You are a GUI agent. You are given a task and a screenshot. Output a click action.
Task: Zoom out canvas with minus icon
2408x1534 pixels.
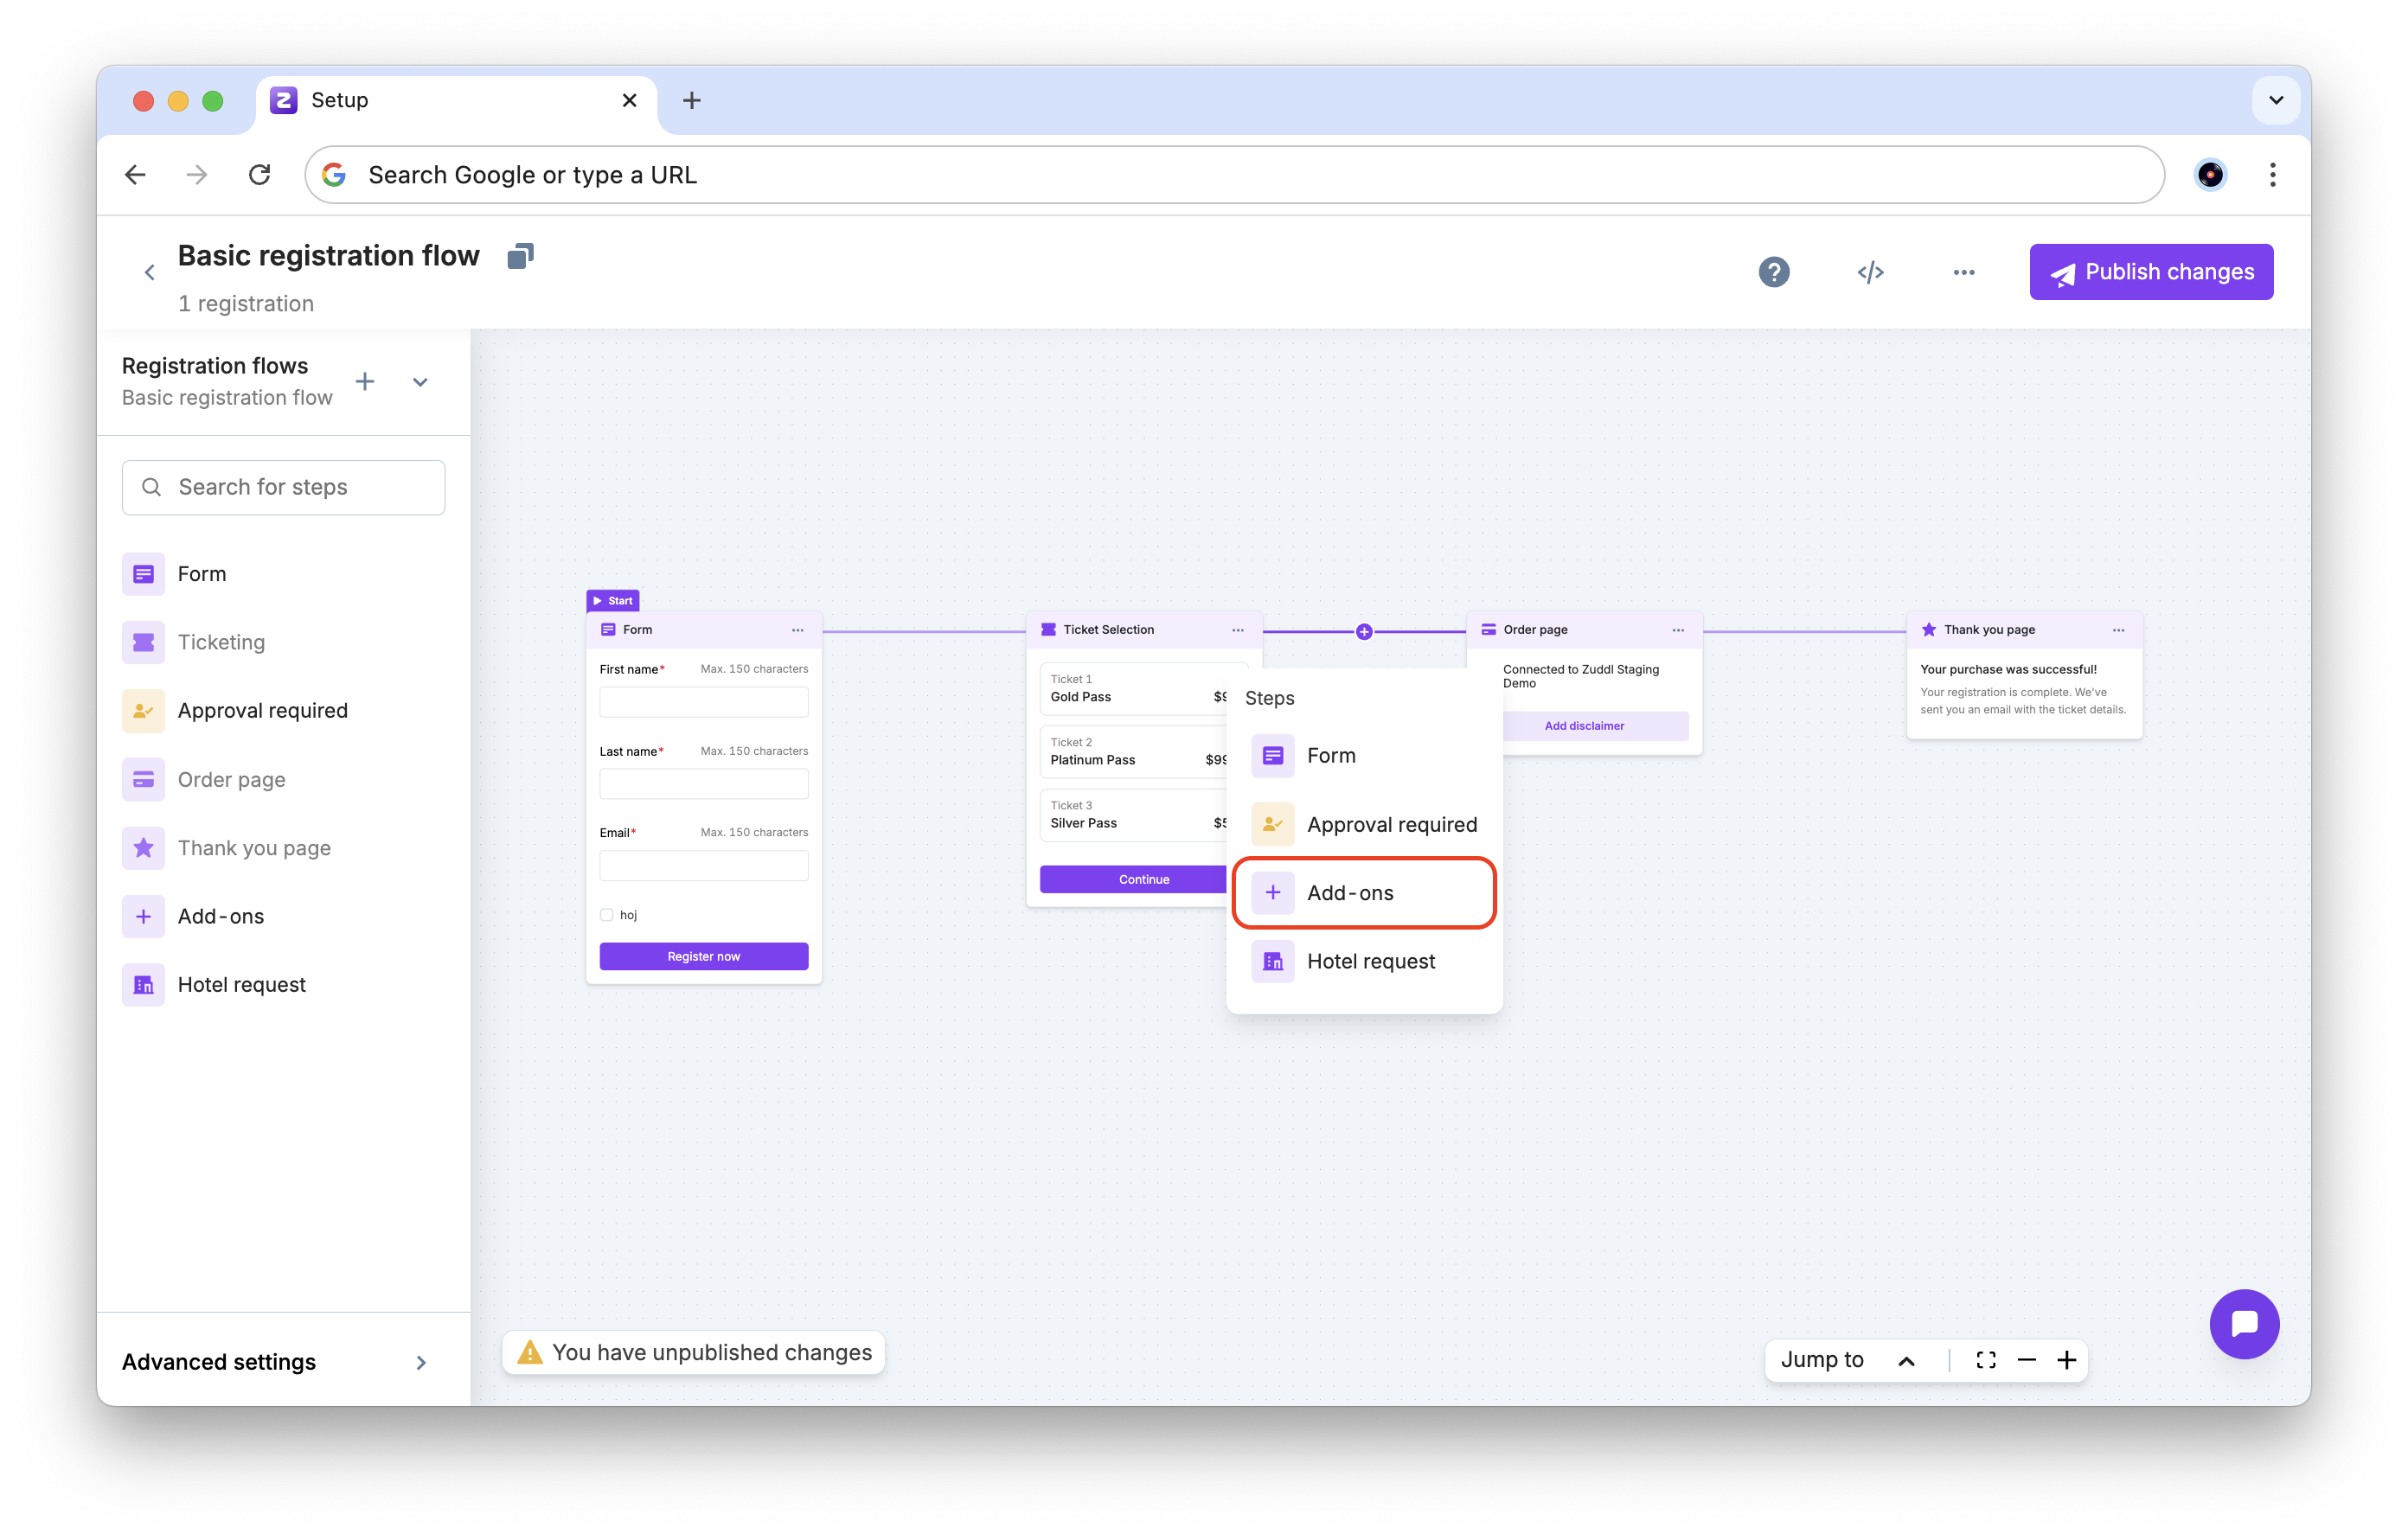2027,1360
